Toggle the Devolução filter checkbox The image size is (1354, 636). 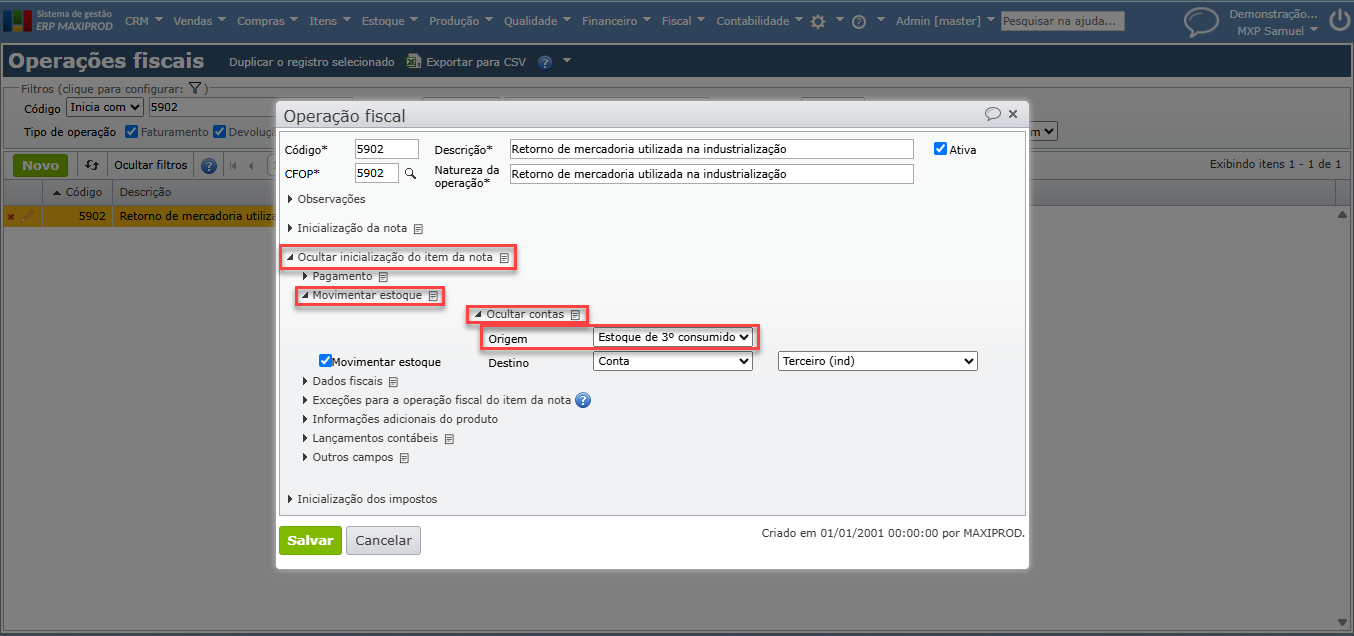(220, 132)
